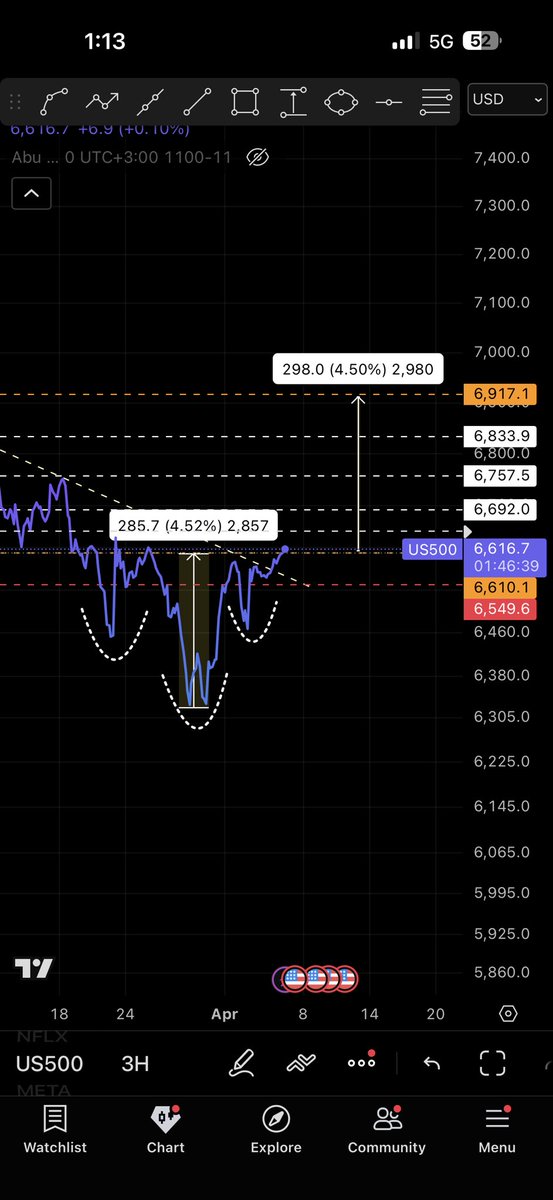Open the Menu tab
553x1200 pixels.
click(x=497, y=1130)
